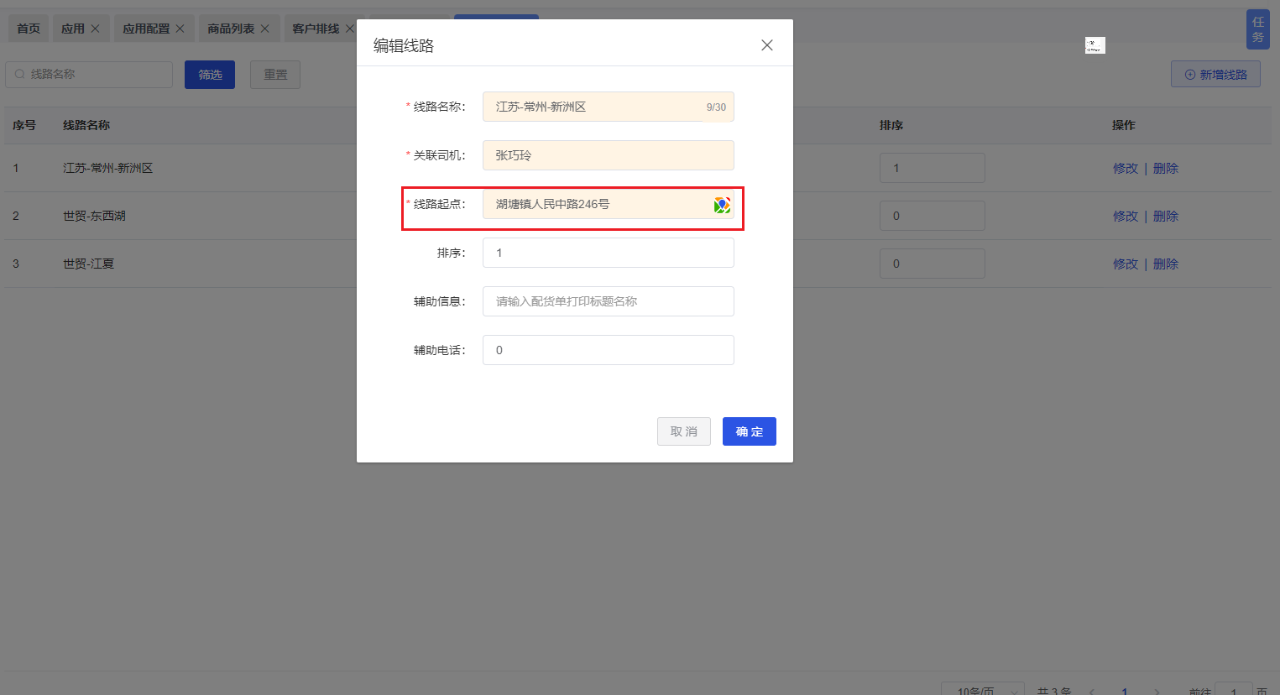Click 修改 for 世贸-东西湖 row
1280x695 pixels.
[1125, 216]
